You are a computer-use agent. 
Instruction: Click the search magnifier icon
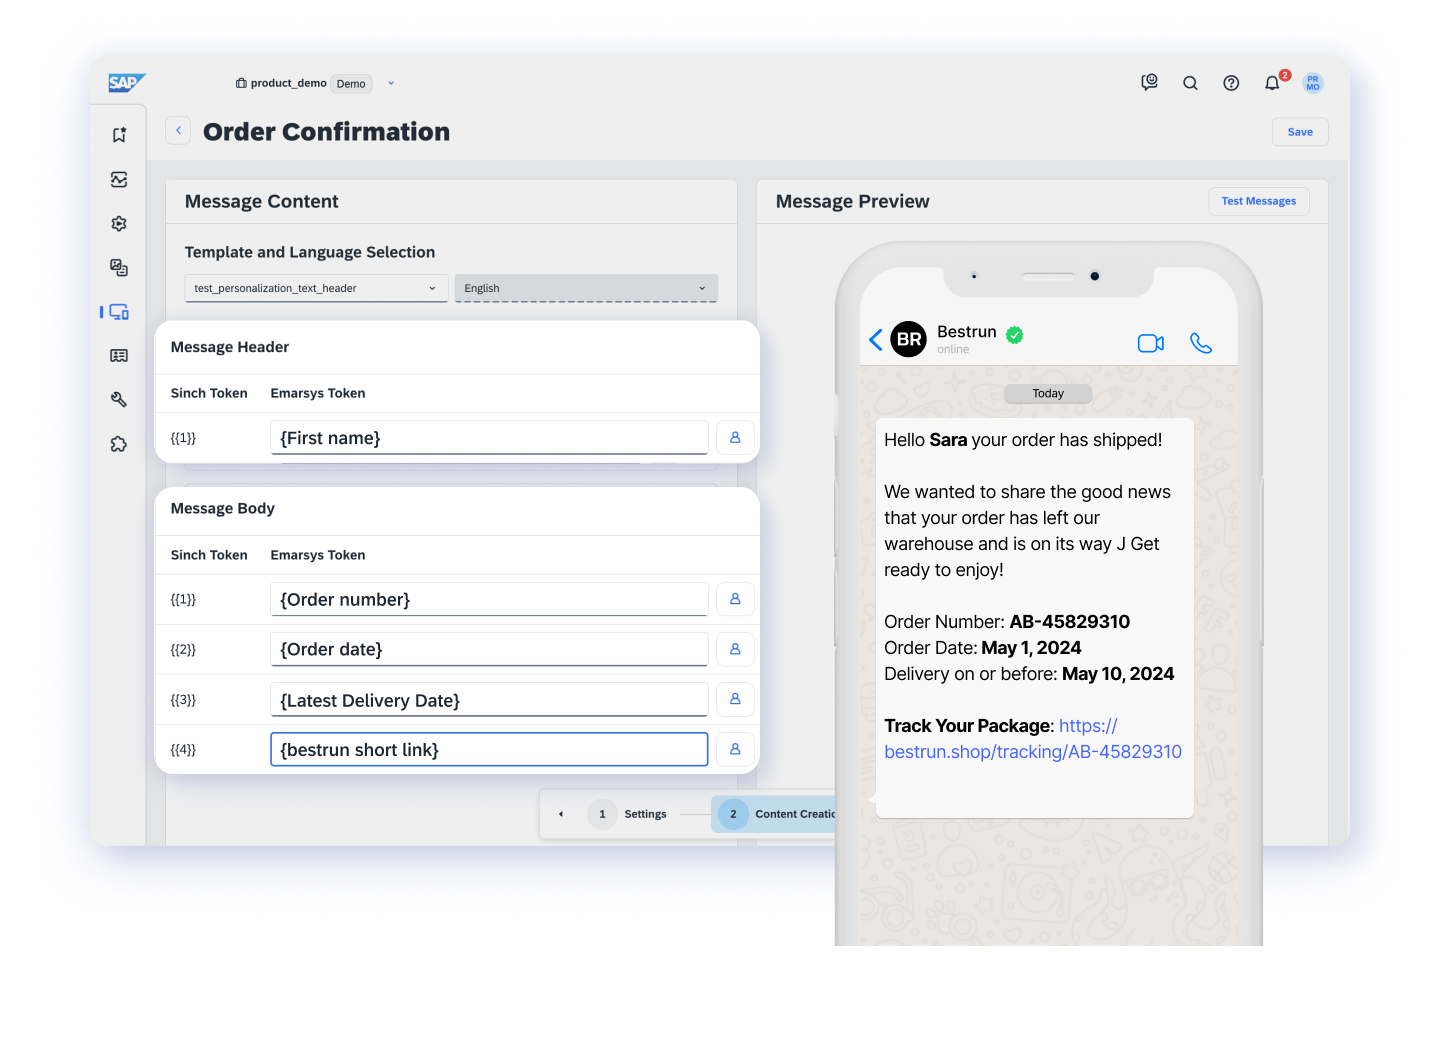tap(1190, 83)
